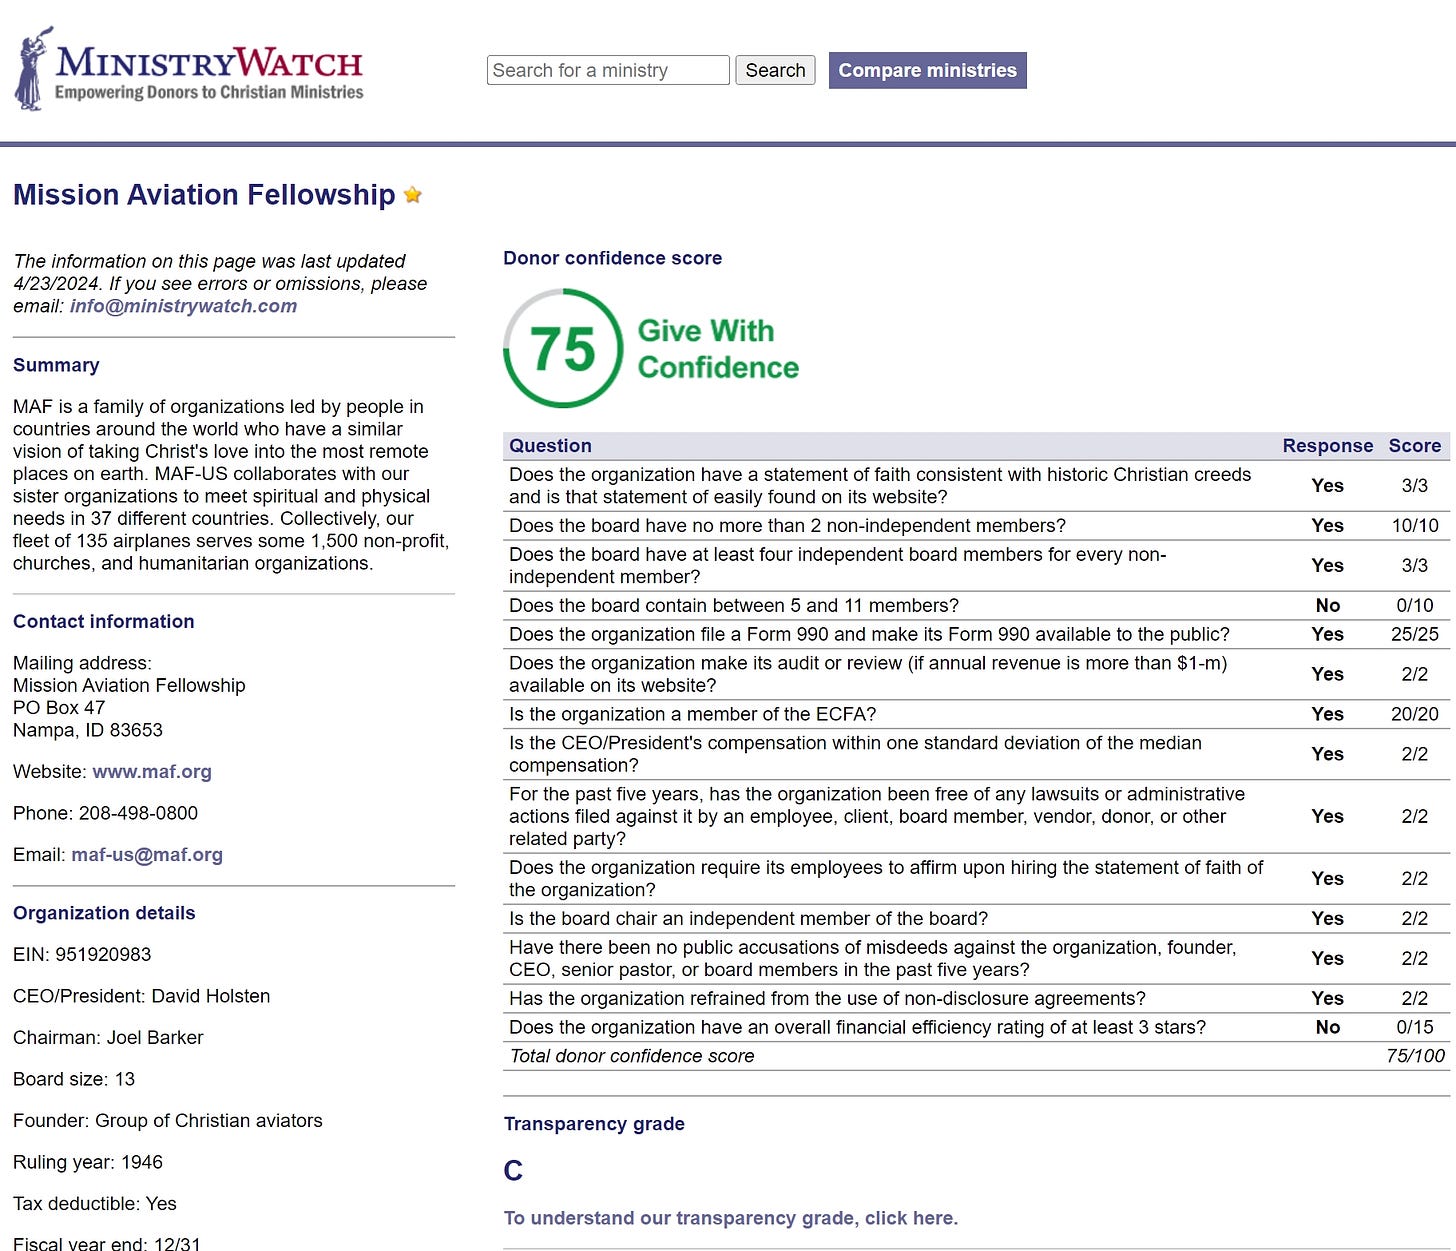Image resolution: width=1456 pixels, height=1251 pixels.
Task: Click the 75/100 total score
Action: point(1415,1057)
